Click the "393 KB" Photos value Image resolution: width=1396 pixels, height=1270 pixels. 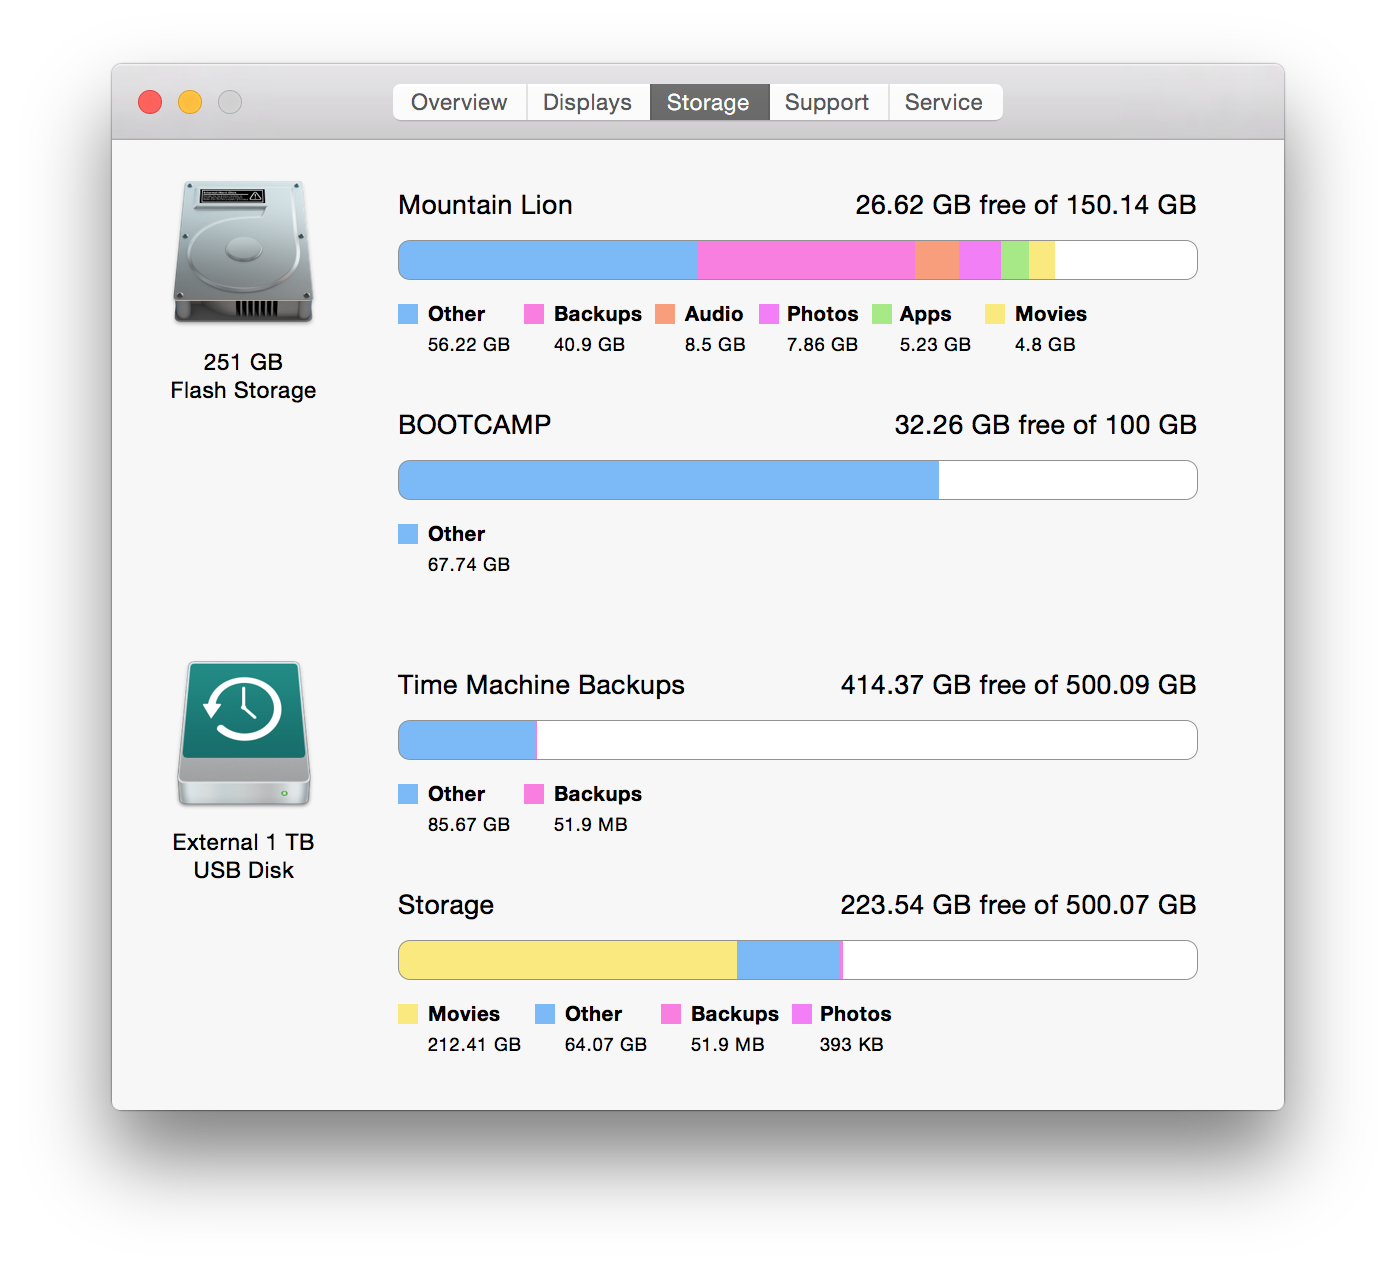852,1045
